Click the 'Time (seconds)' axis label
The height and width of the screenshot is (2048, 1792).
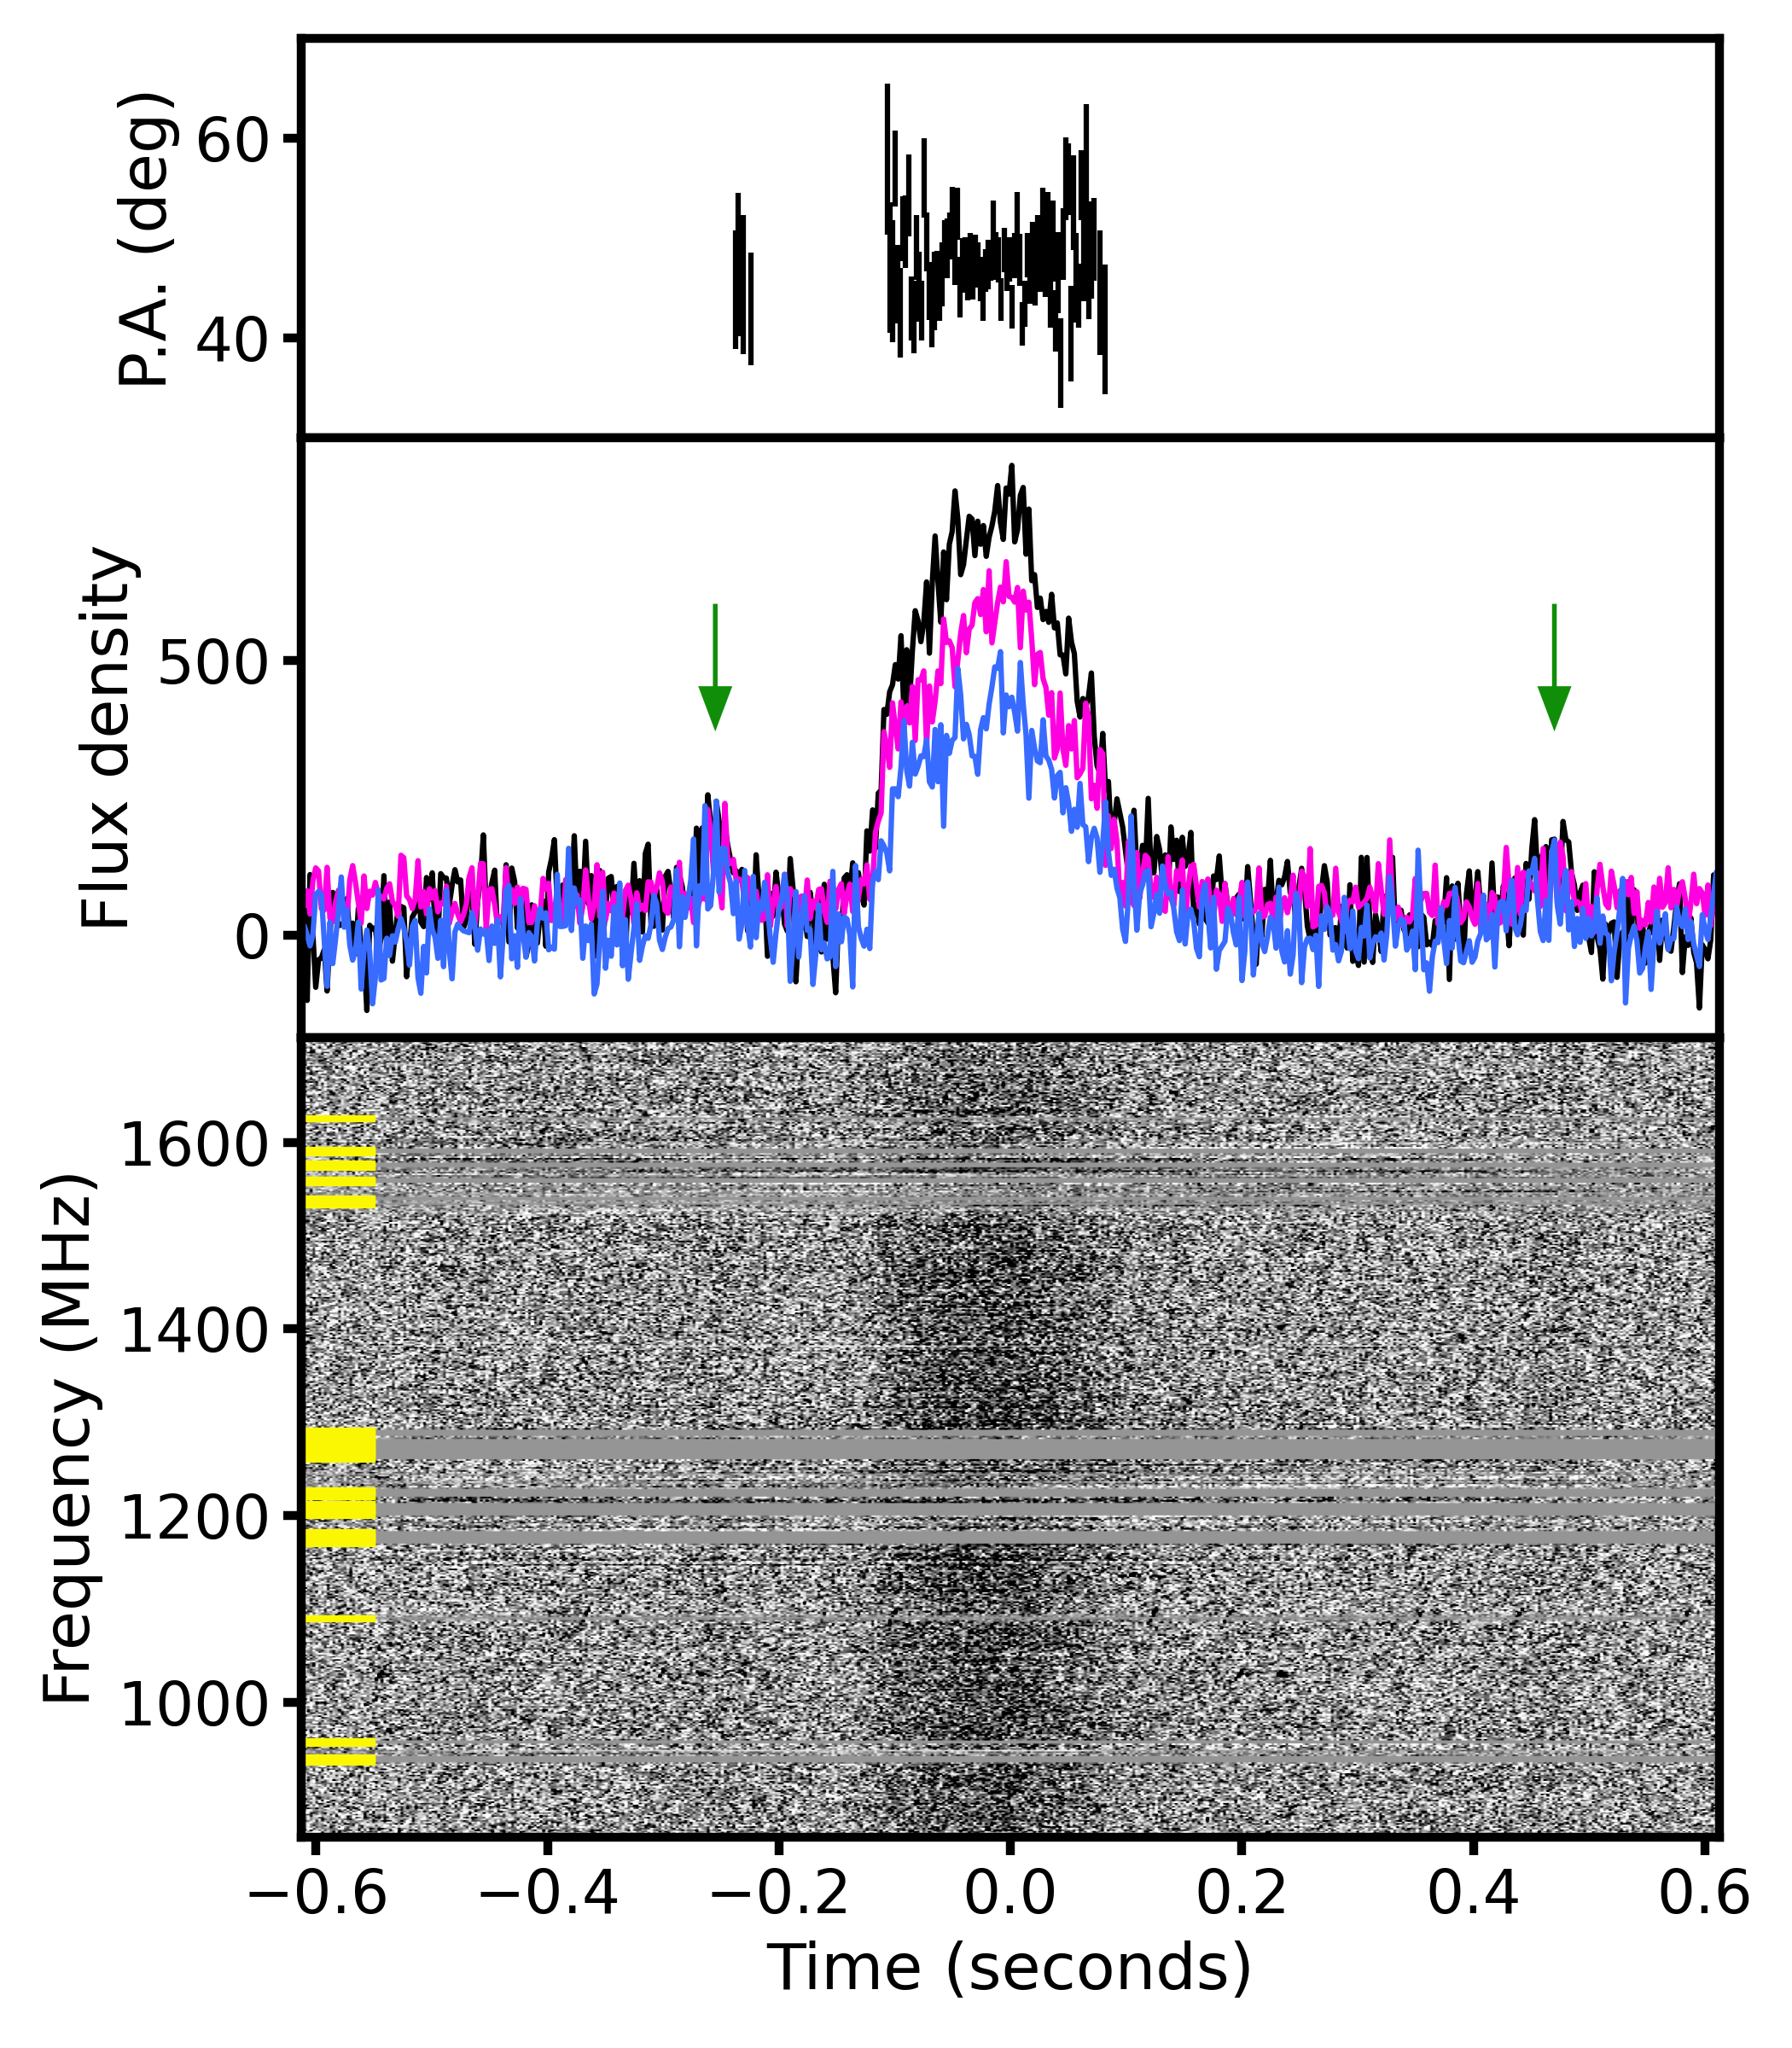pos(1009,1968)
